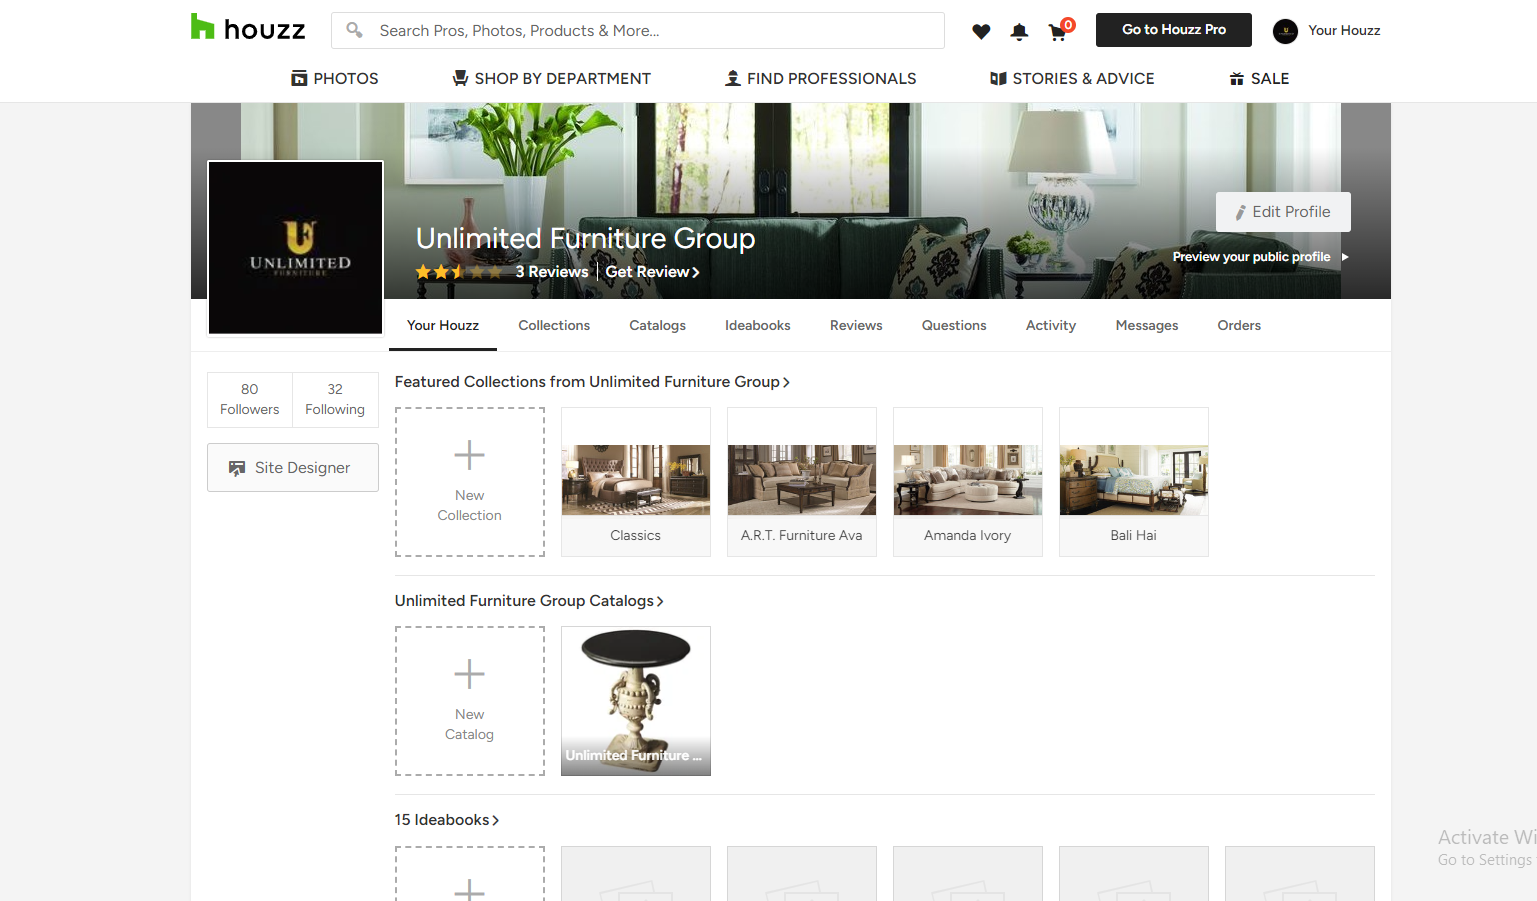The image size is (1537, 901).
Task: Switch to the Questions tab
Action: (x=954, y=325)
